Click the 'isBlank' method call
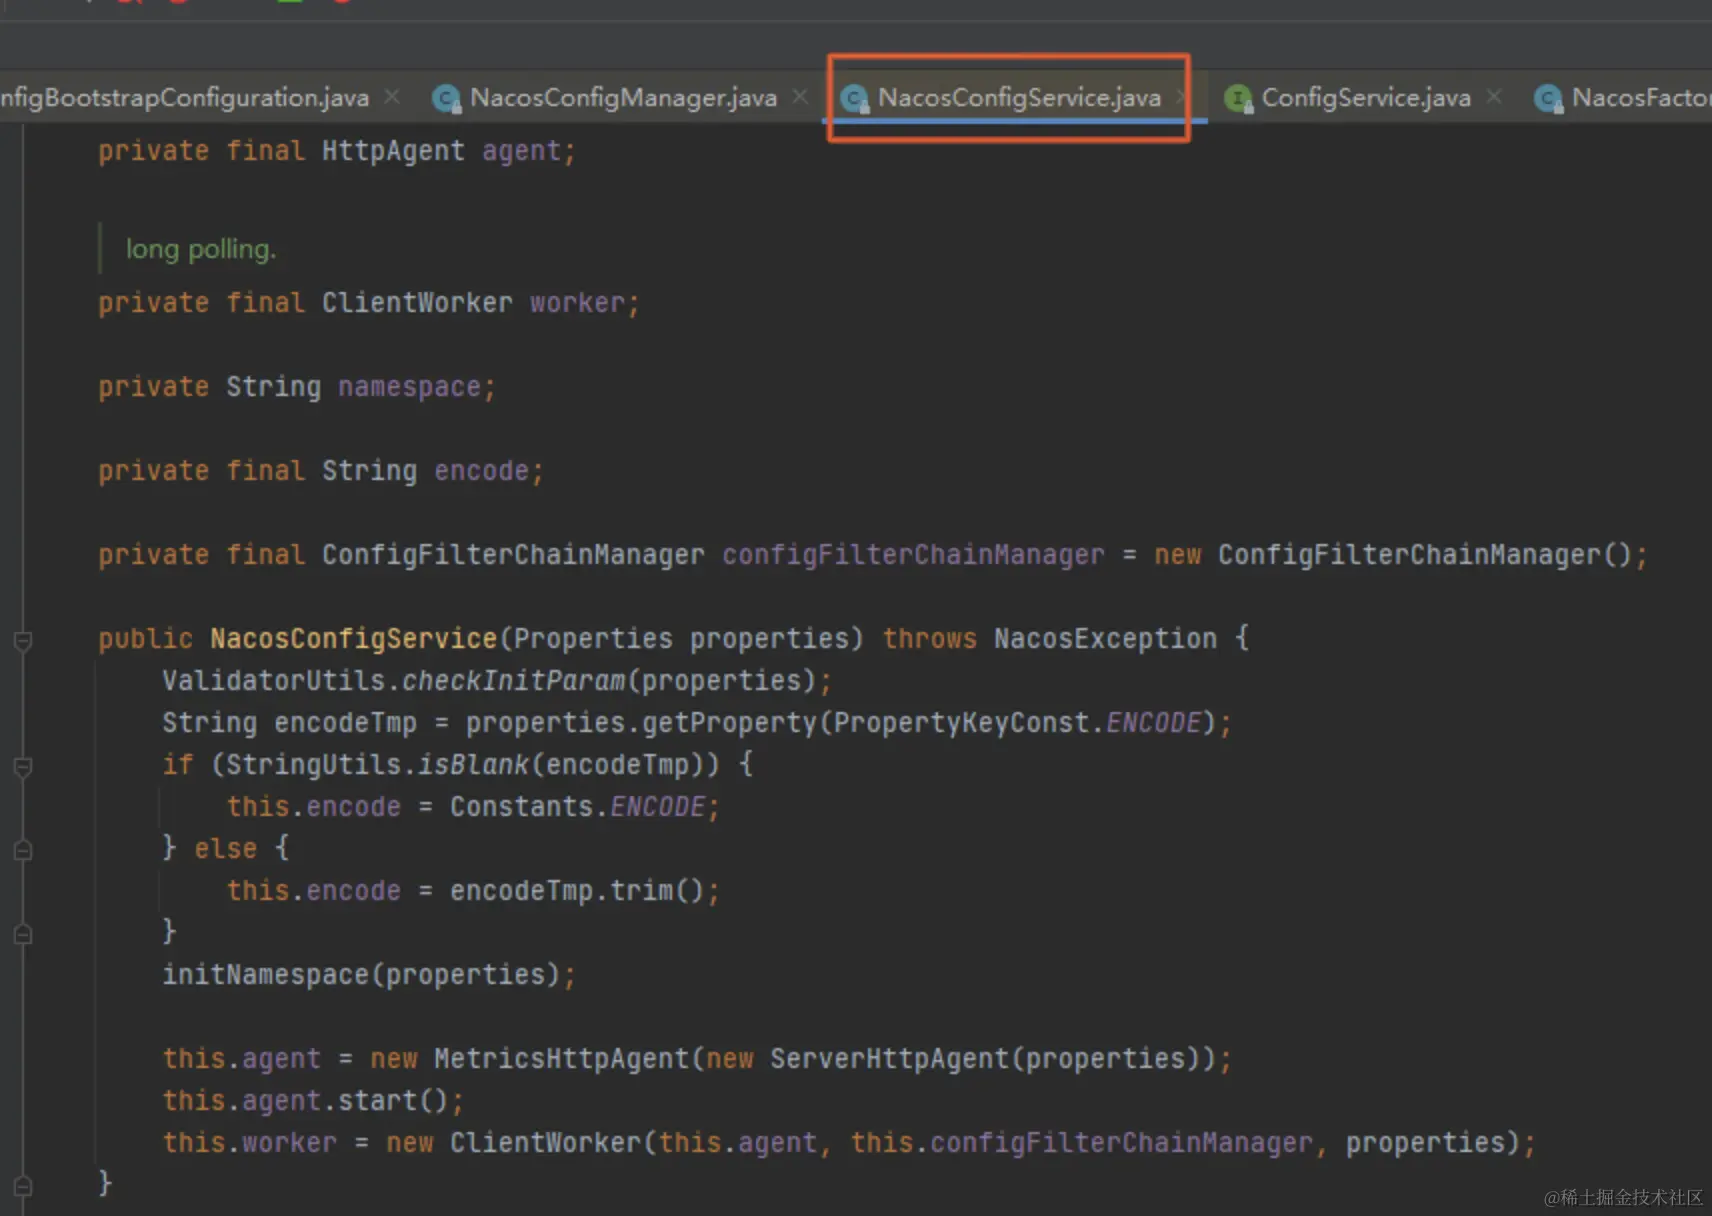This screenshot has width=1712, height=1216. pyautogui.click(x=473, y=765)
